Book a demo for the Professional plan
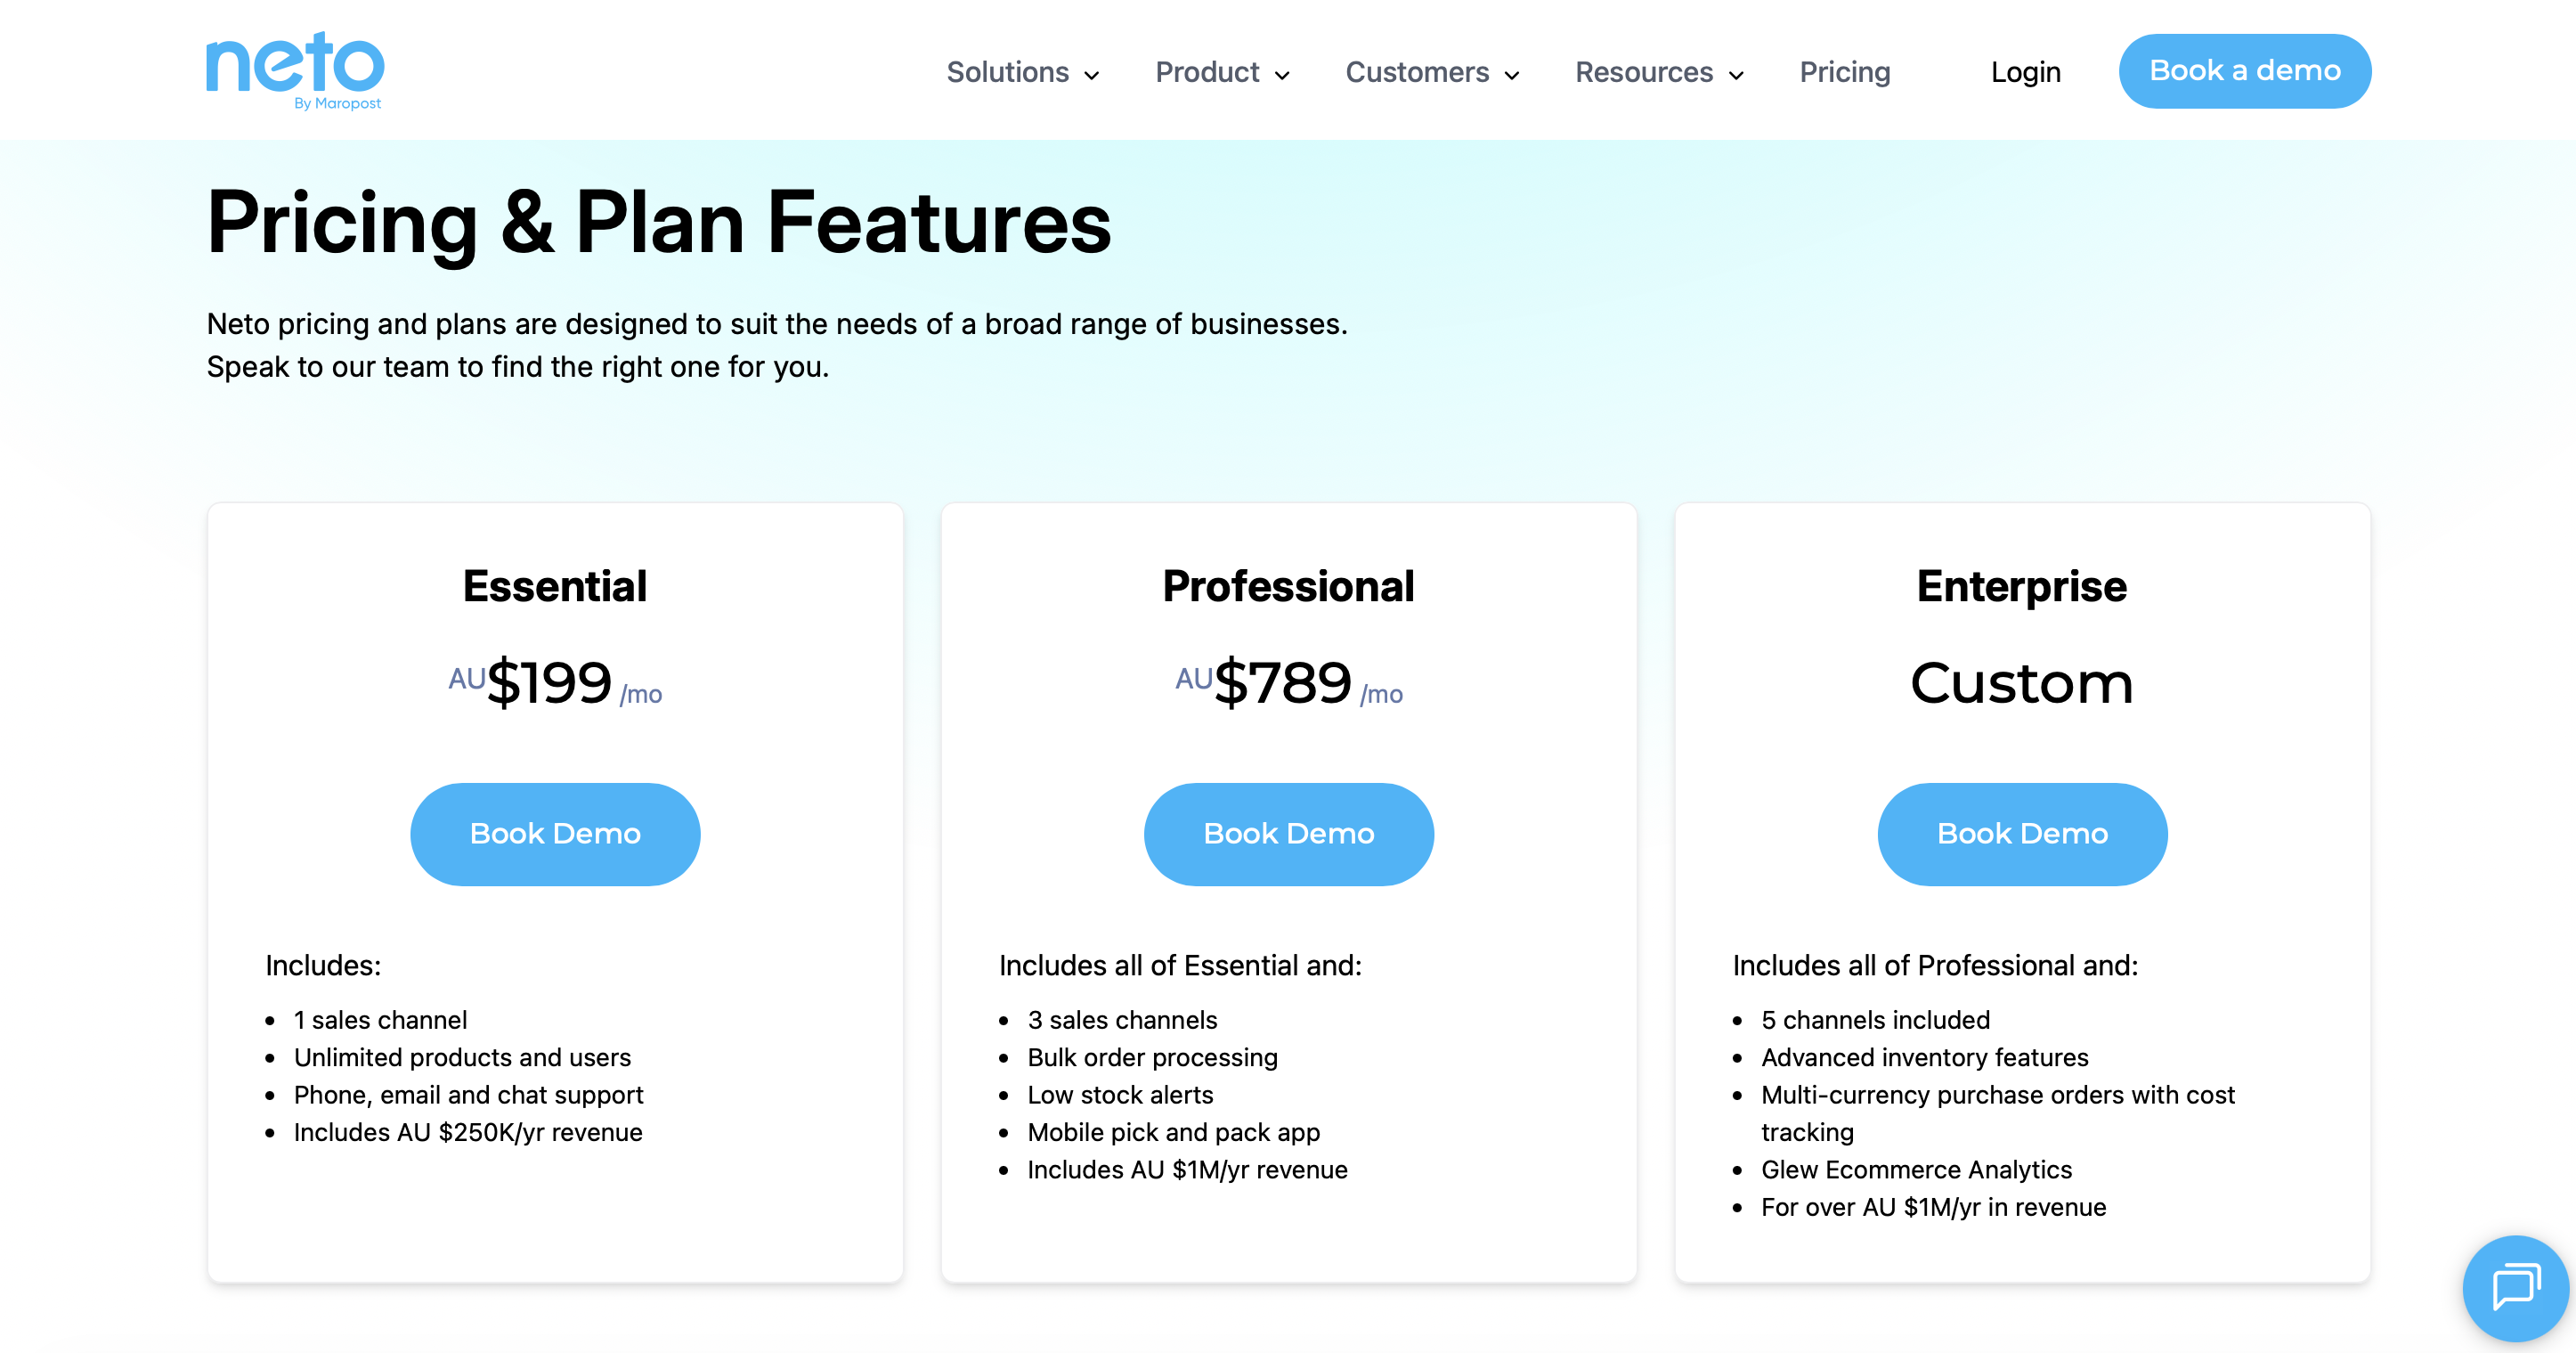This screenshot has height=1353, width=2576. pos(1289,833)
